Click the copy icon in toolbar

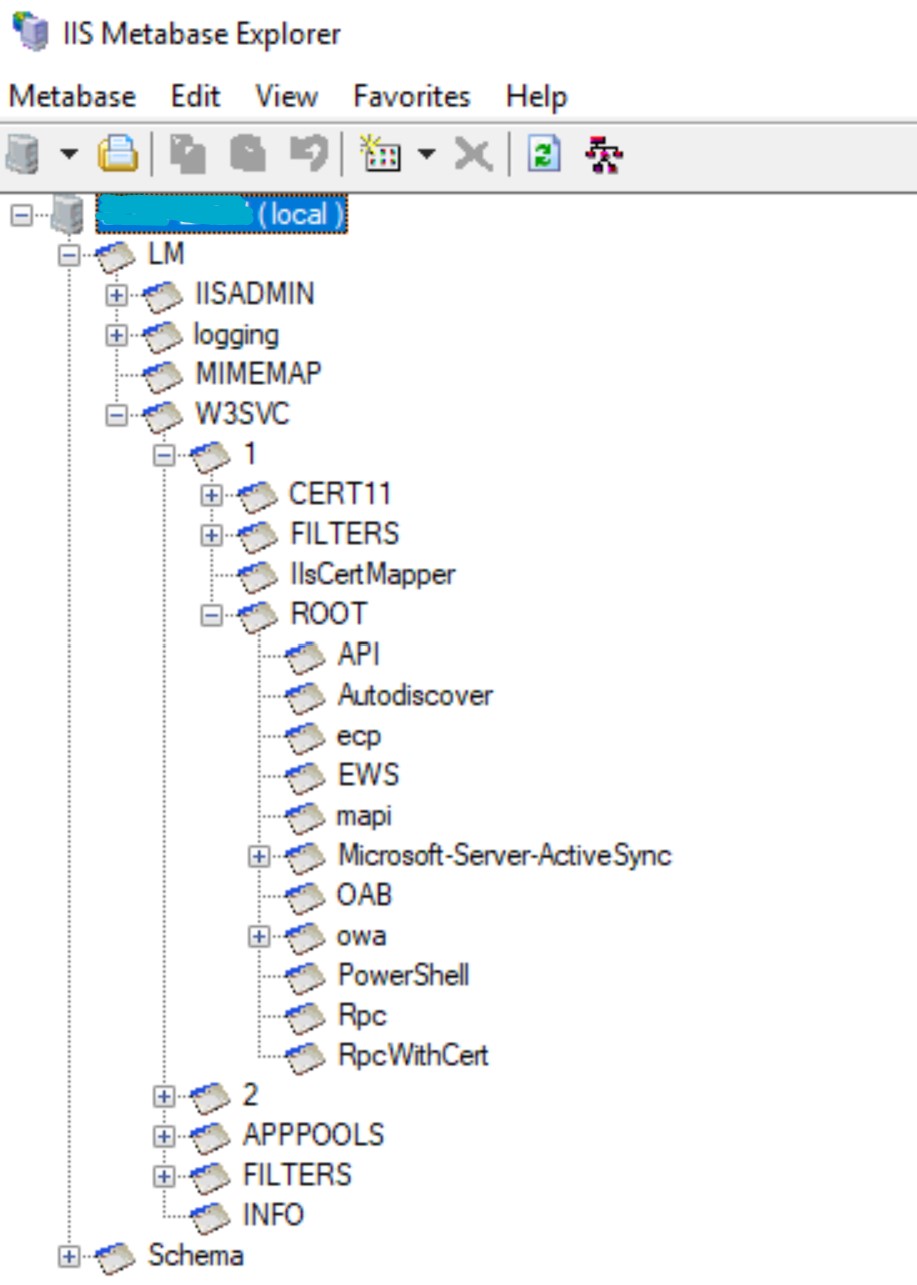[x=187, y=155]
